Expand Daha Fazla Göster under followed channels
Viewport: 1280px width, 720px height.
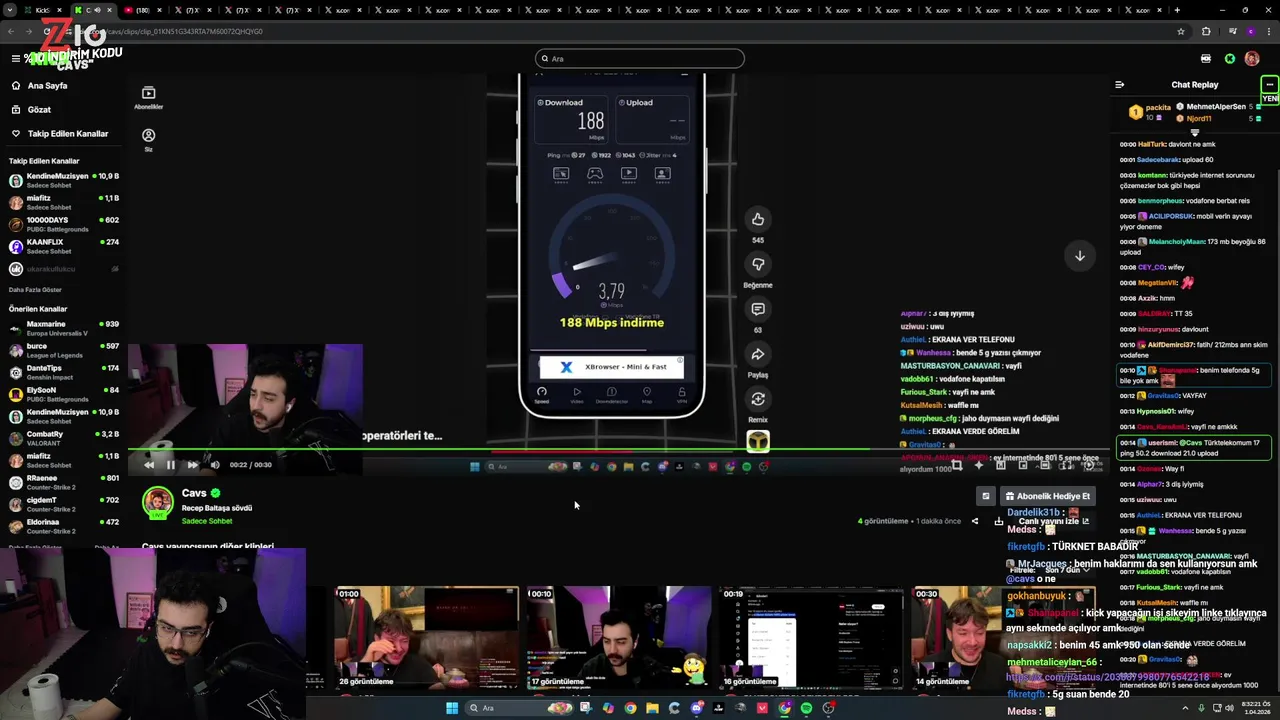coord(35,290)
